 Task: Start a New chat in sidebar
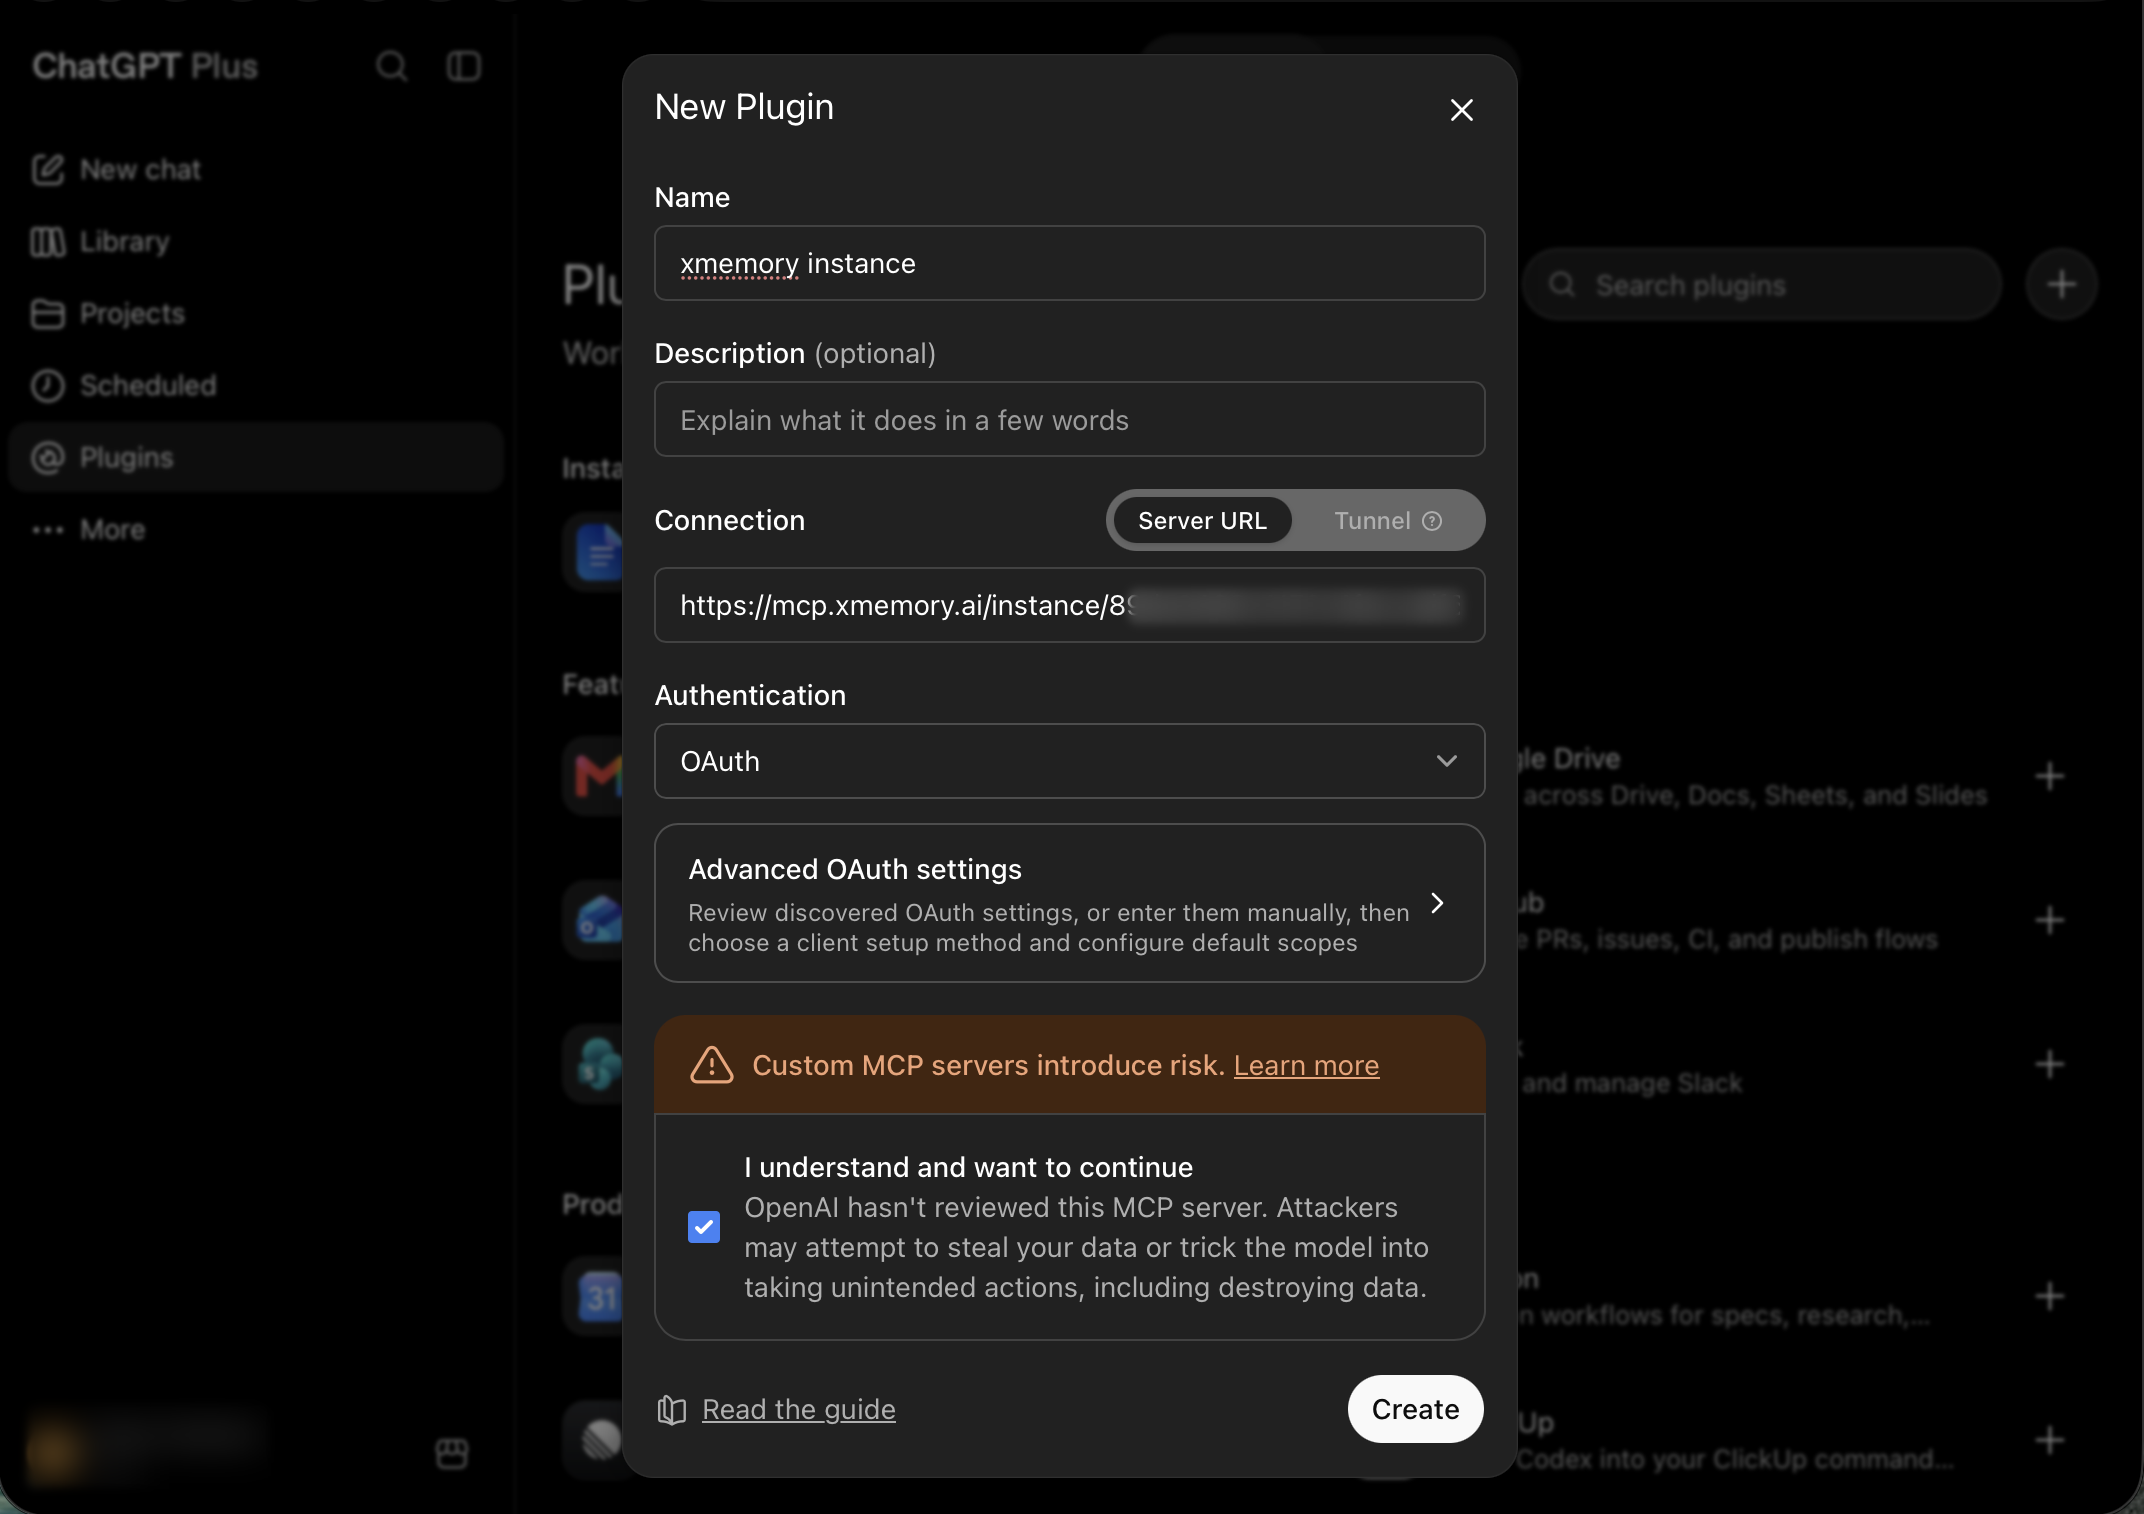255,170
